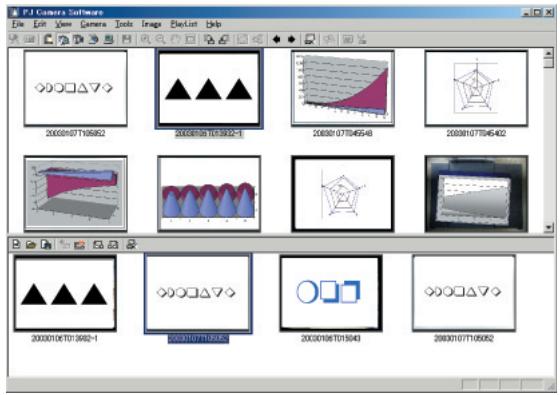Click the floppy disk save icon in main toolbar
560x395 pixels.
(126, 39)
